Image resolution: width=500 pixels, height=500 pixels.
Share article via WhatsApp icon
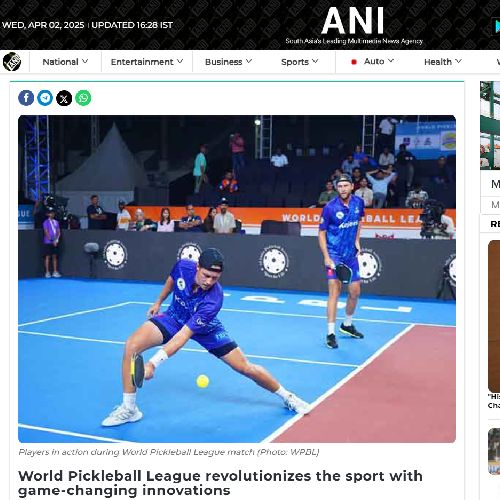(x=83, y=98)
